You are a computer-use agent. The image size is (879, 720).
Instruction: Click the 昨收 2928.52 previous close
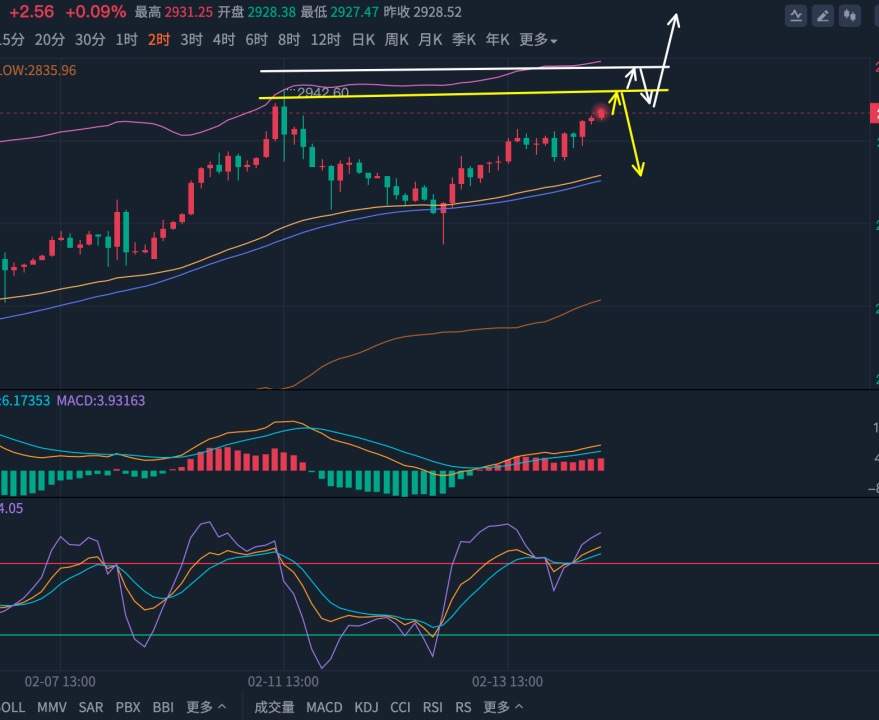tap(423, 12)
